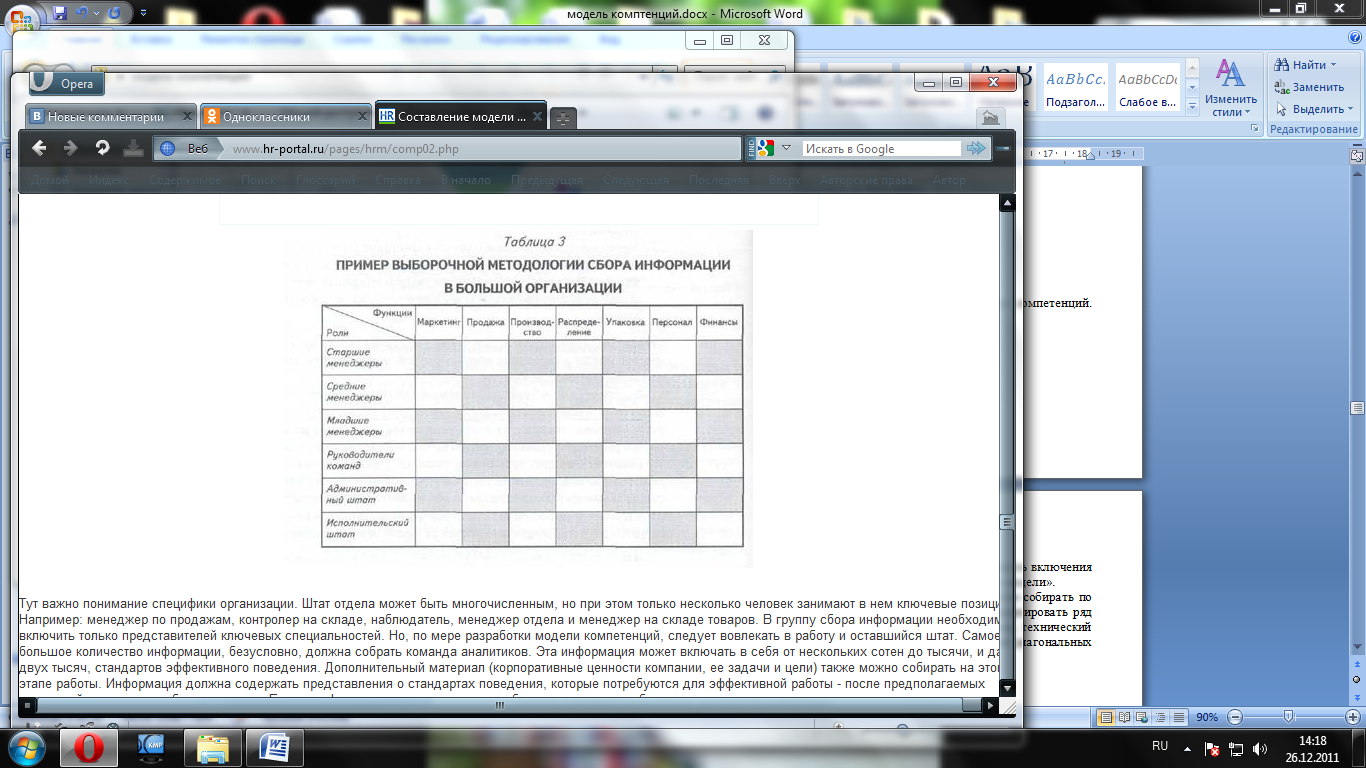Open the Изменить стили dropdown
1366x768 pixels.
pos(1231,88)
